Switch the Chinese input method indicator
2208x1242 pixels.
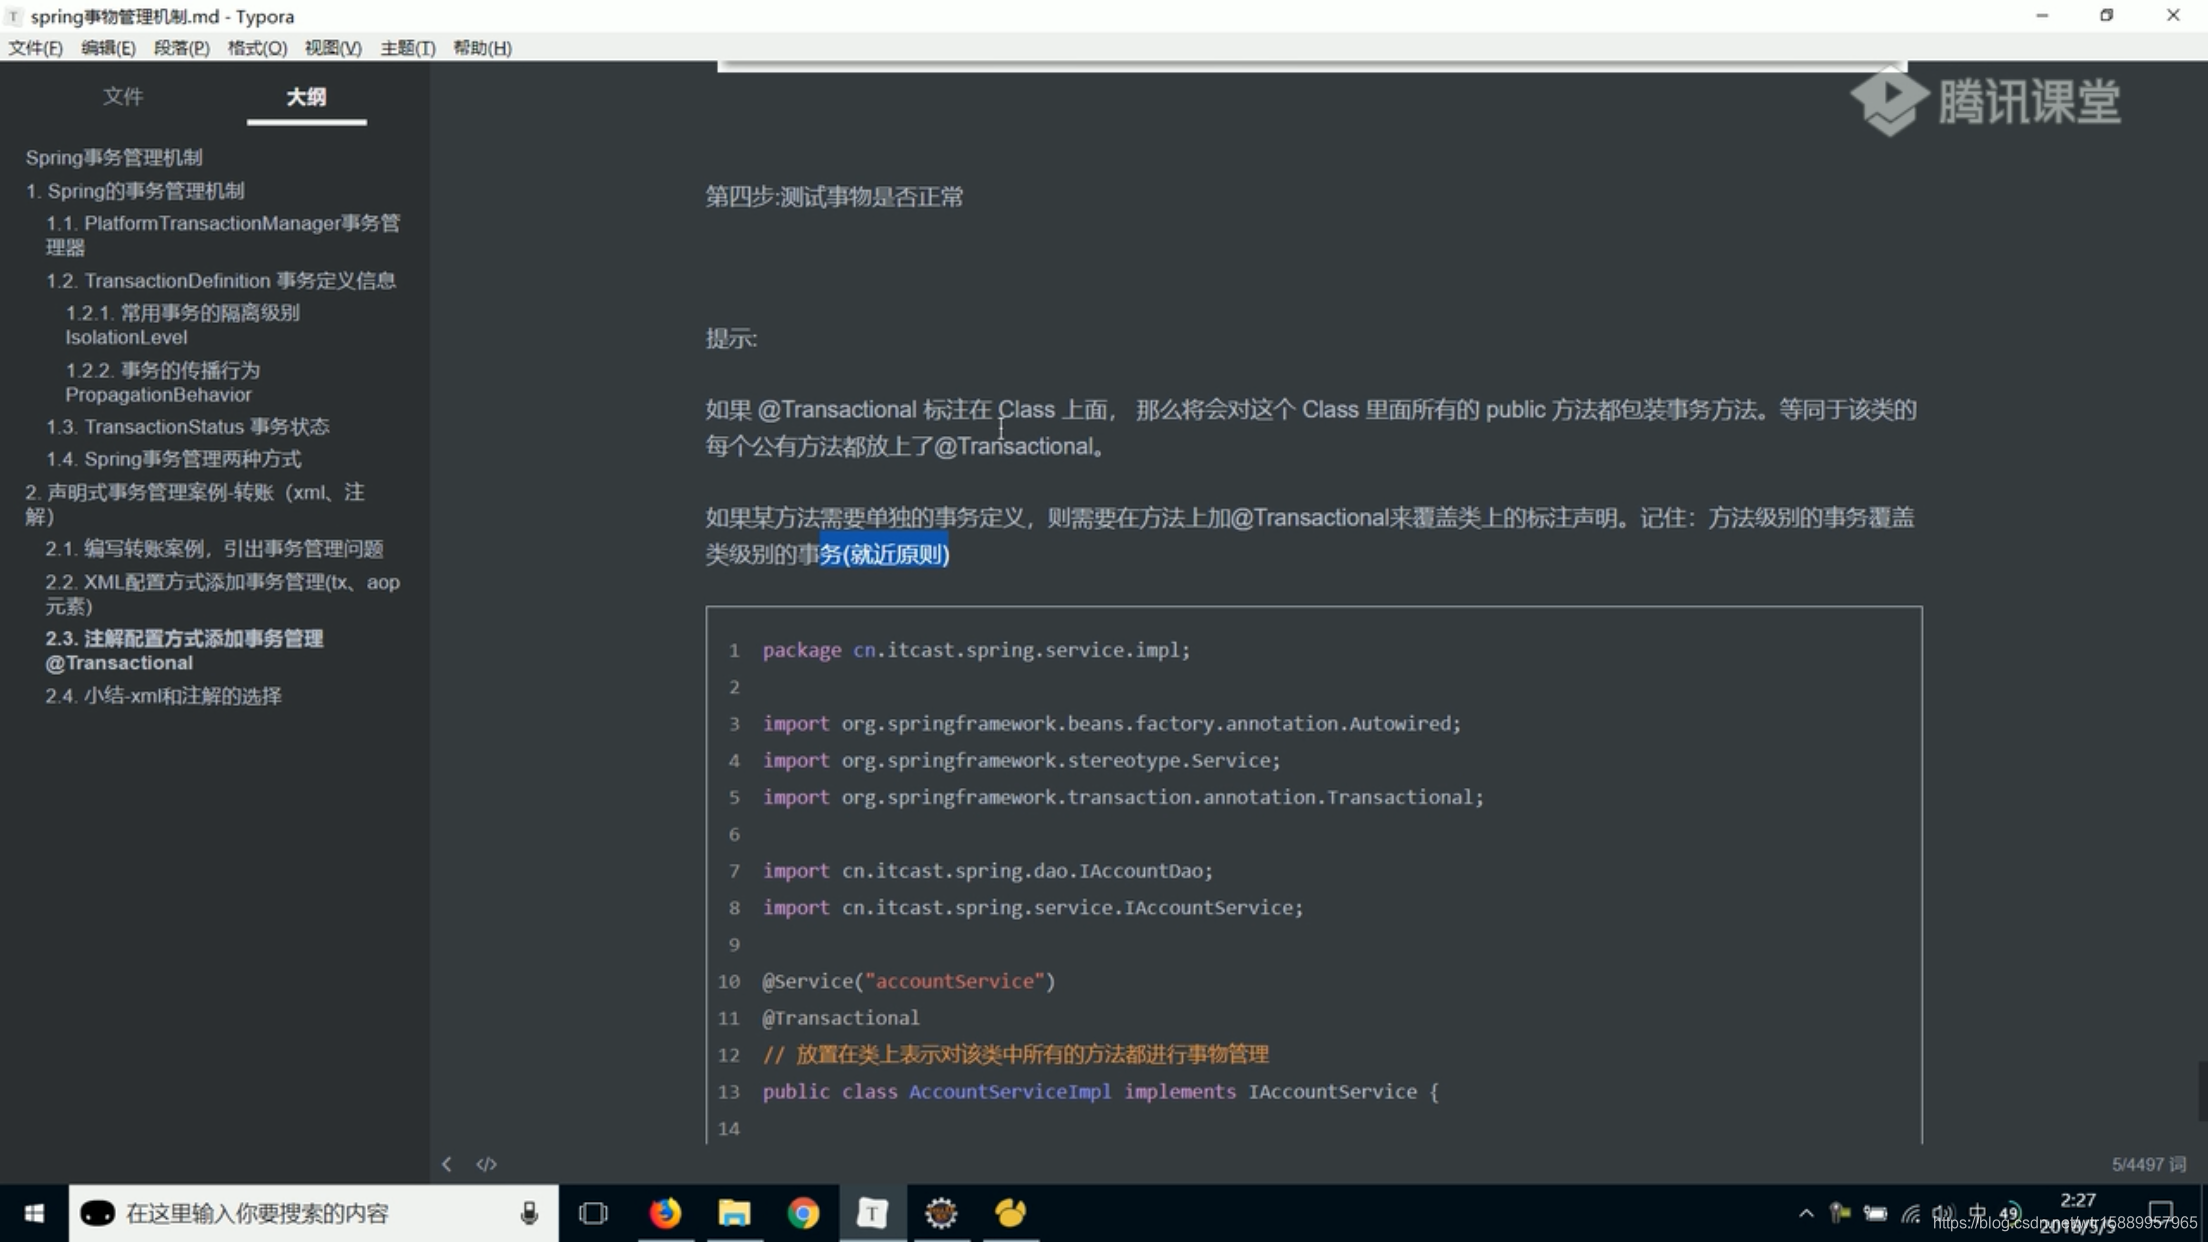[1977, 1213]
